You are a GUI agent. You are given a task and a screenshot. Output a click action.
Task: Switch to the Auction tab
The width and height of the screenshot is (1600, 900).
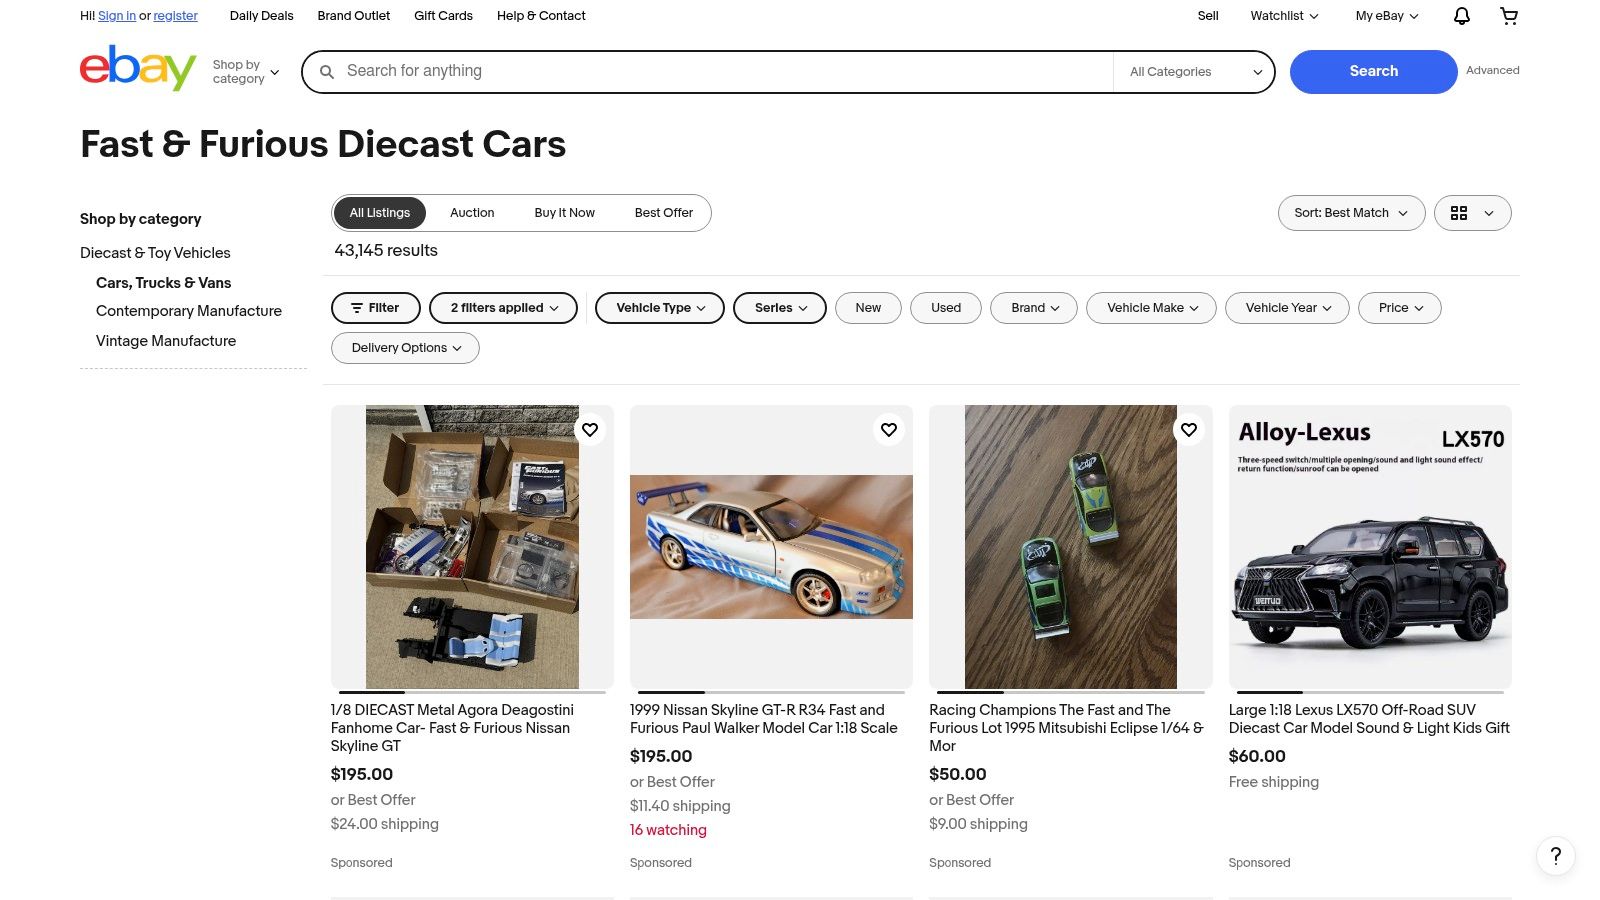tap(472, 213)
